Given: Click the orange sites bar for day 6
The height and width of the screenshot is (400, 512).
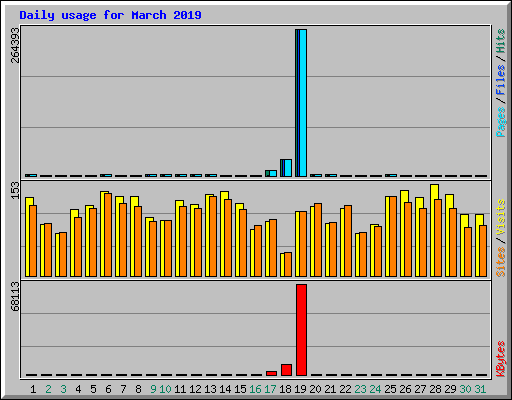Looking at the screenshot, I should coord(108,235).
